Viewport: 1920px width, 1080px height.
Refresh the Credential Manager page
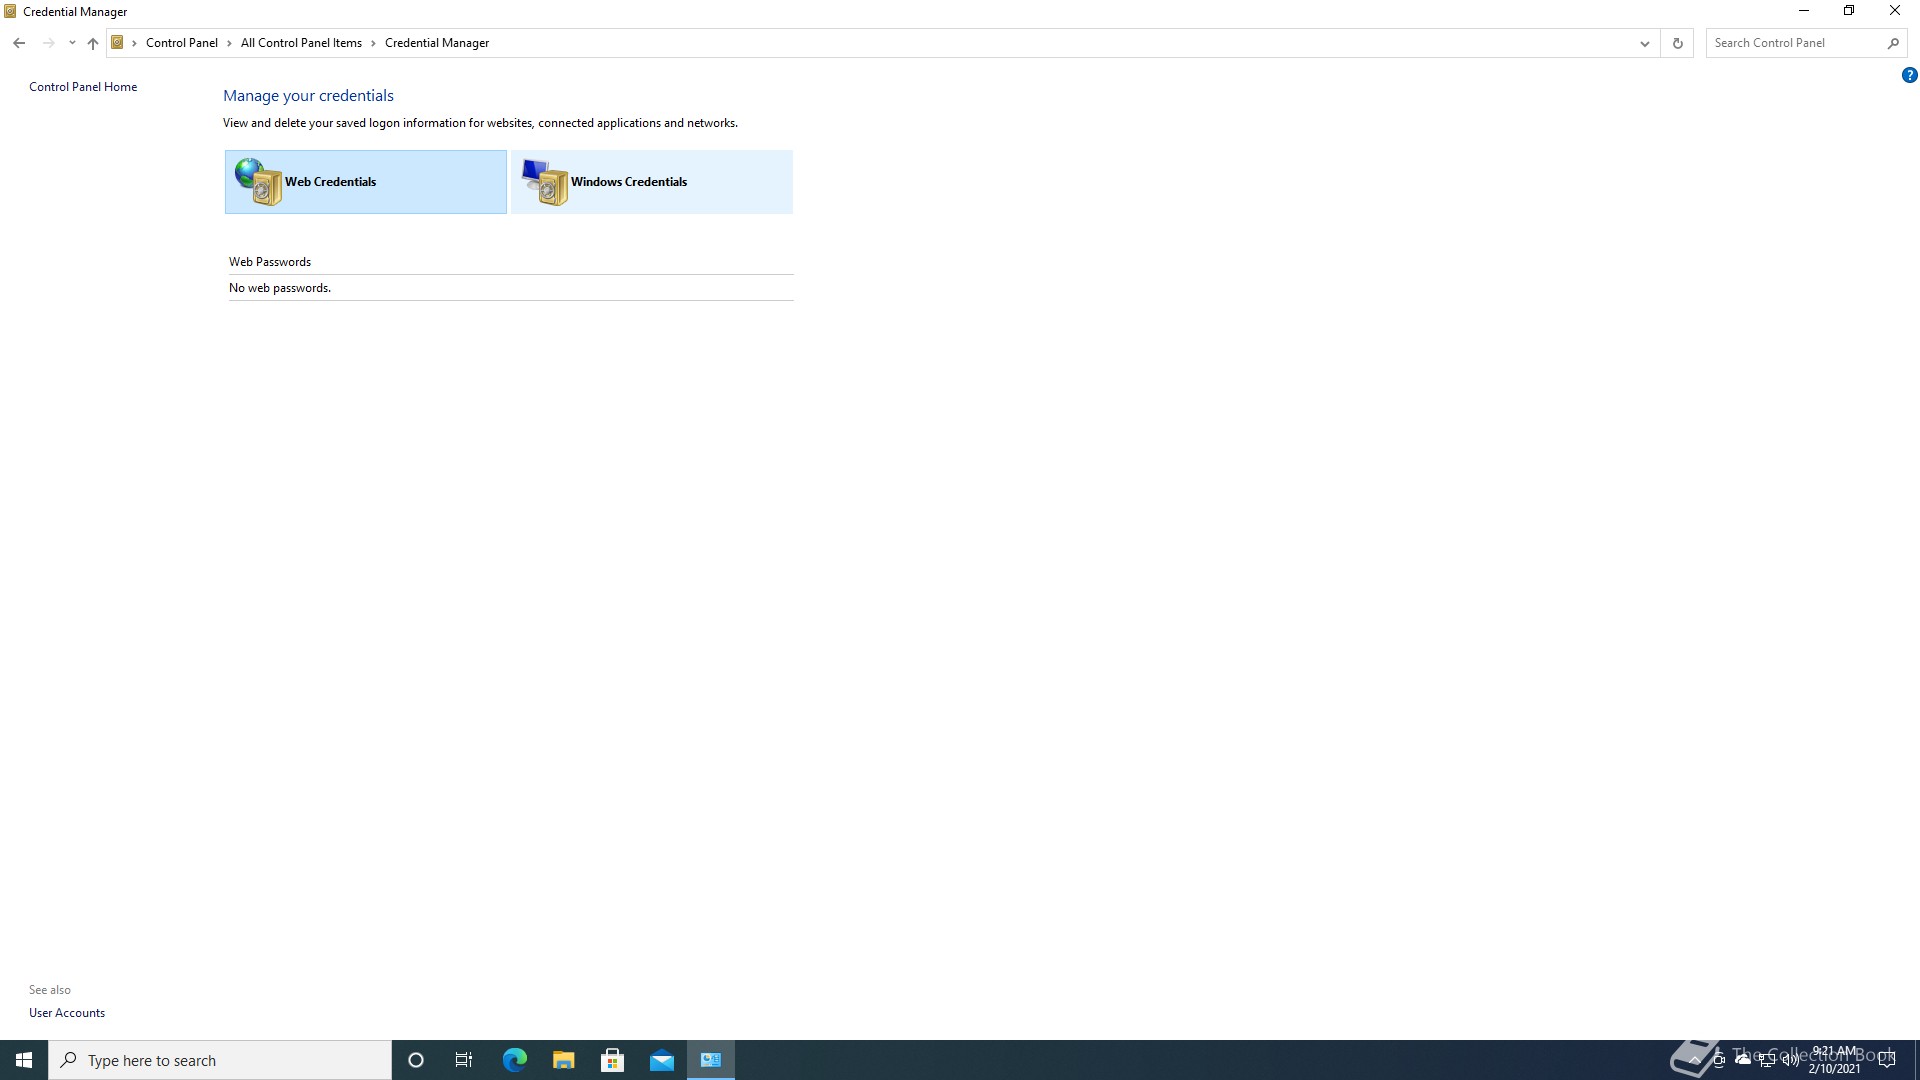[x=1677, y=43]
